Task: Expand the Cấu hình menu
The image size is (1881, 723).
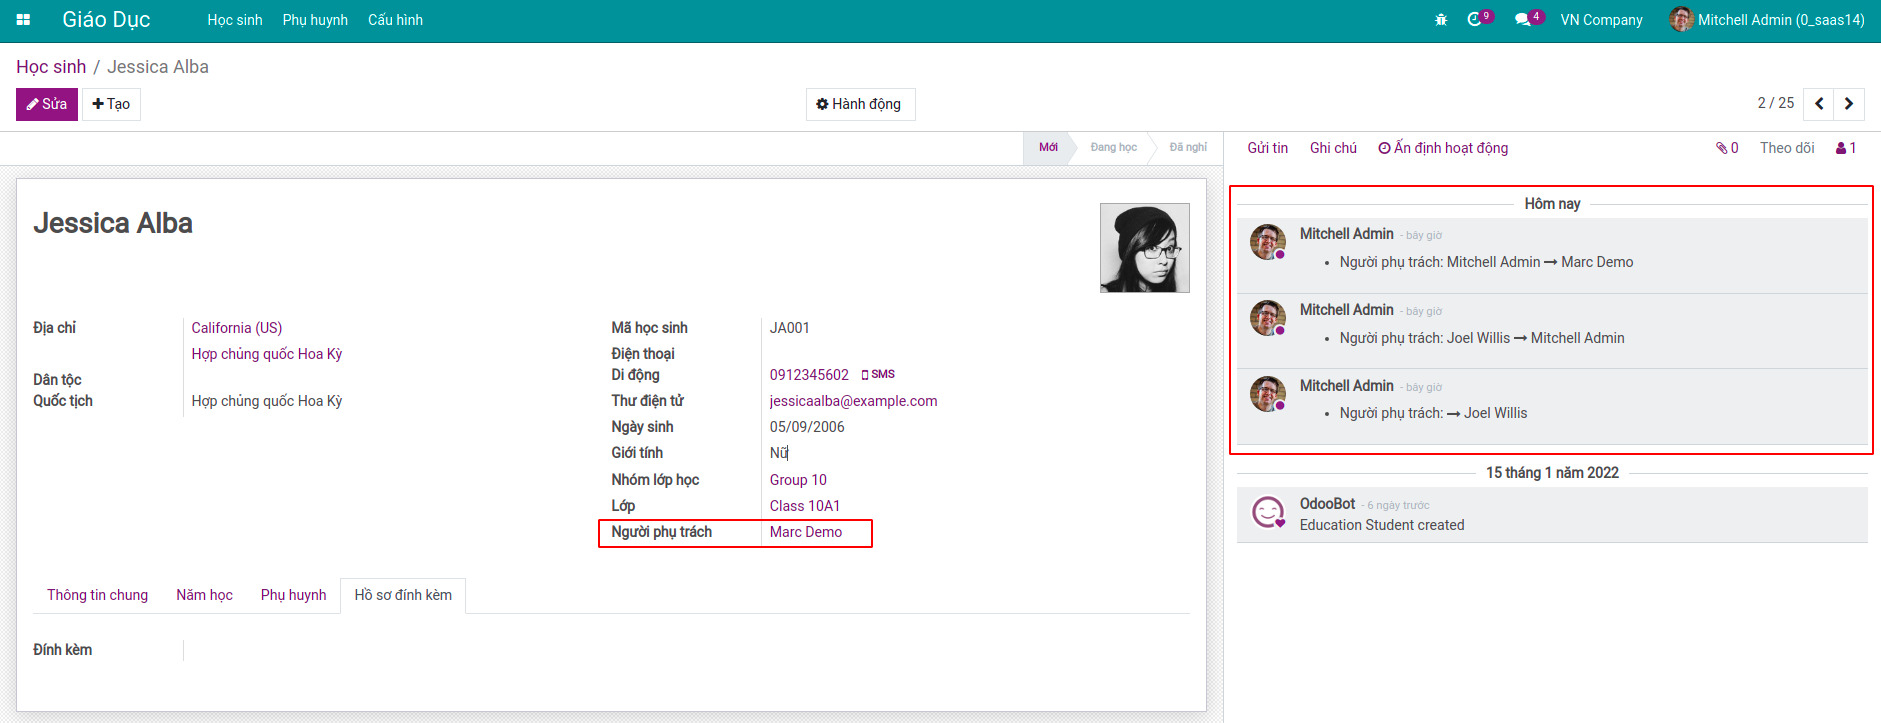Action: 395,20
